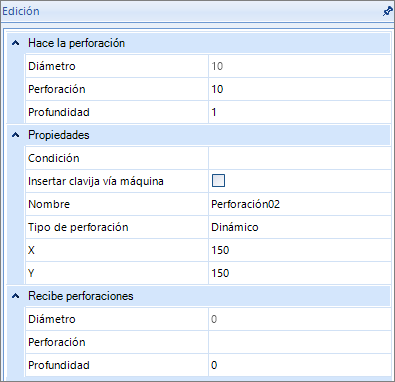Screen dimensions: 395x382
Task: Open the Tipo de perforación Dinámico value
Action: coord(300,227)
